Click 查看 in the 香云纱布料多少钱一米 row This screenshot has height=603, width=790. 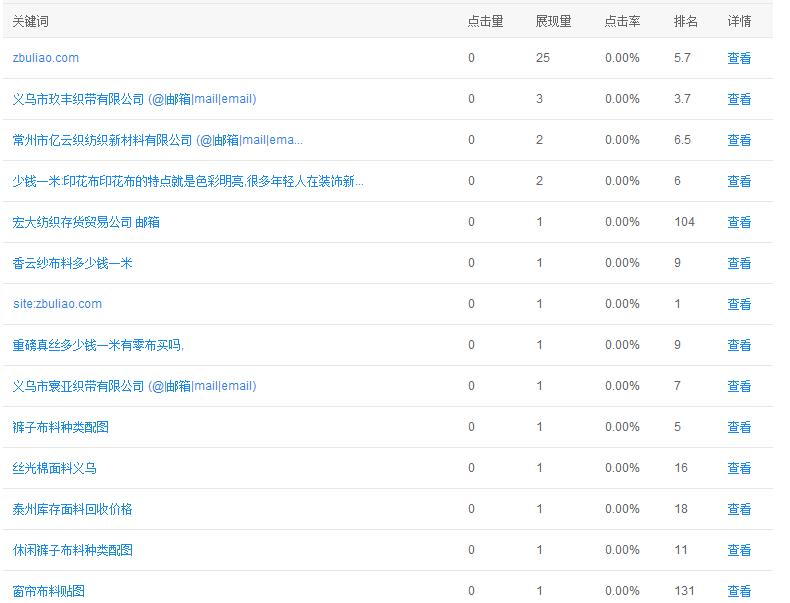coord(739,263)
